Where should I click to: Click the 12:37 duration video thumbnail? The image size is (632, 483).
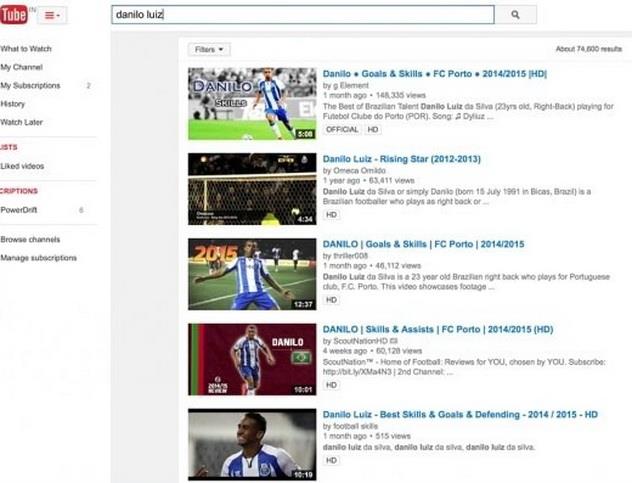point(252,274)
